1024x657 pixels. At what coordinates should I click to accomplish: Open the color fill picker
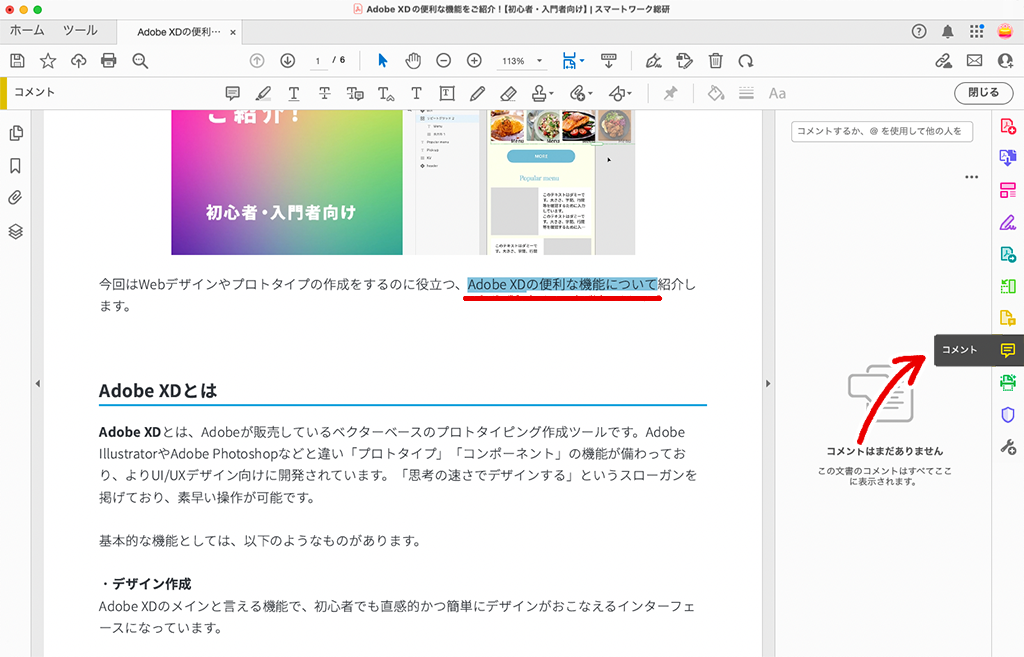point(716,93)
